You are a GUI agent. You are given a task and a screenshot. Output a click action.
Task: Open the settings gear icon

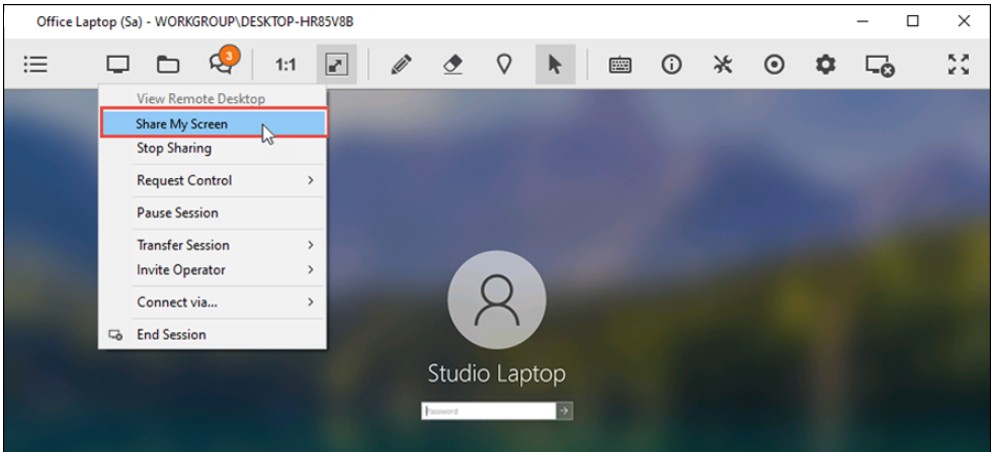point(825,64)
